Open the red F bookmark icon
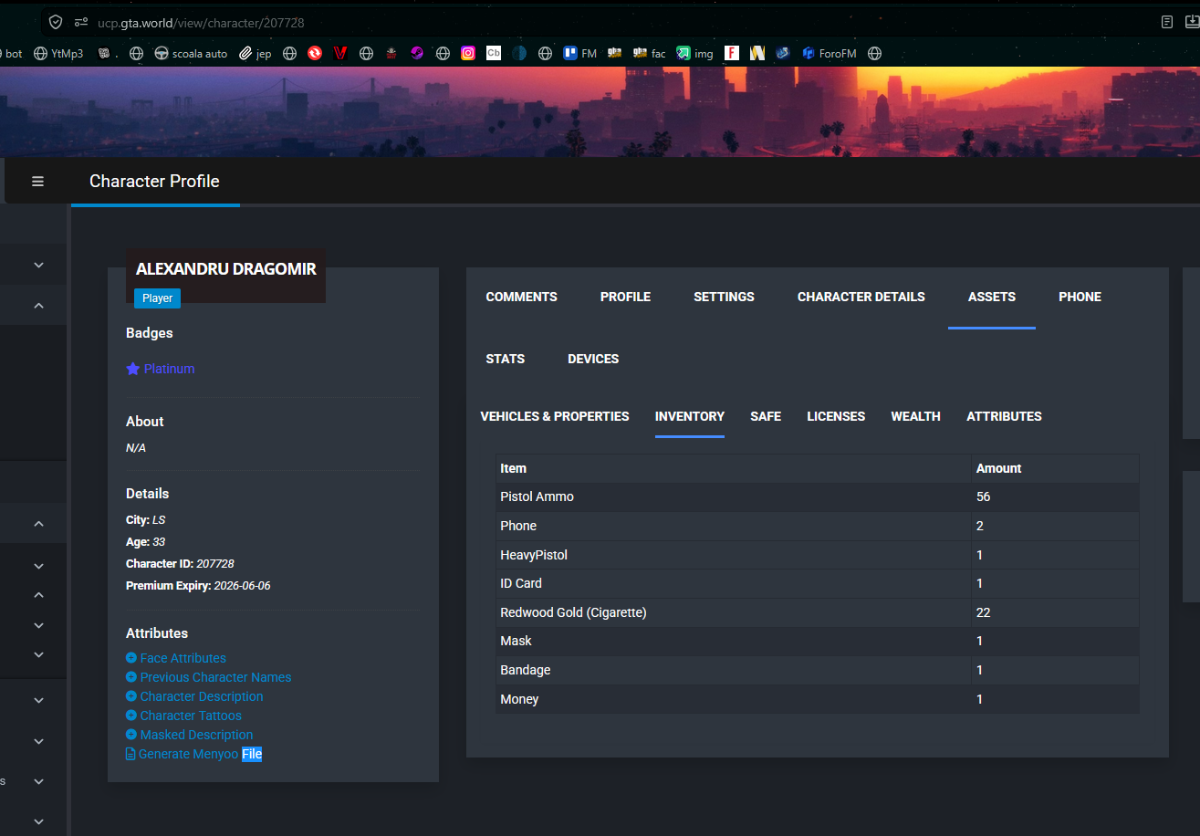This screenshot has width=1200, height=836. click(x=732, y=53)
